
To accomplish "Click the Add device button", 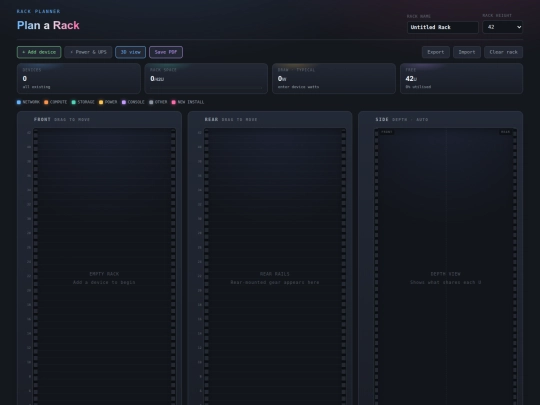I will tap(39, 52).
